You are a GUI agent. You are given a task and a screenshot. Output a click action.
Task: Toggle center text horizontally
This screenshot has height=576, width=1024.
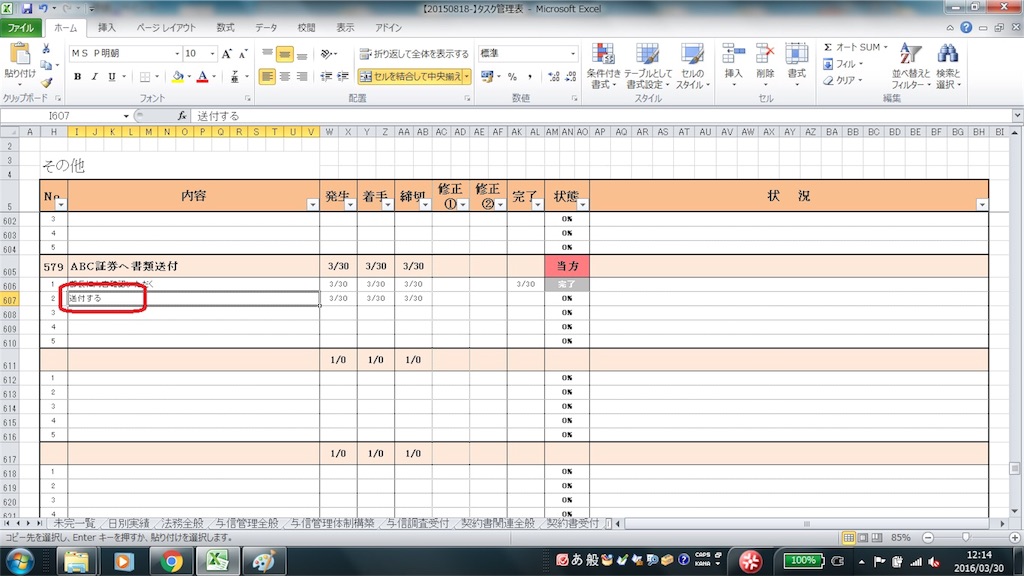285,76
